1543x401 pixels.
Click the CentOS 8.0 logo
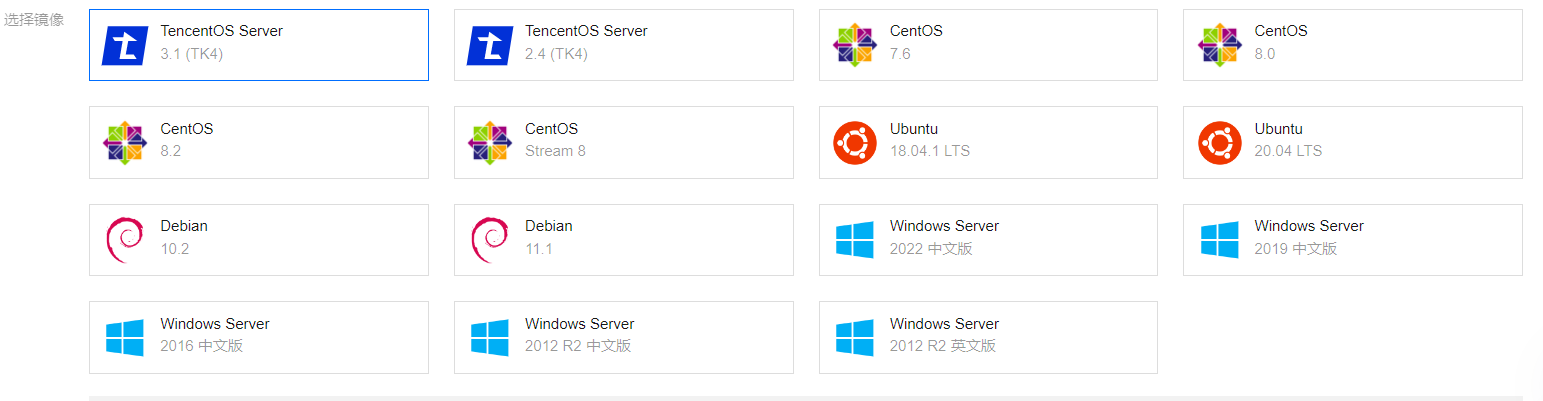[x=1220, y=45]
